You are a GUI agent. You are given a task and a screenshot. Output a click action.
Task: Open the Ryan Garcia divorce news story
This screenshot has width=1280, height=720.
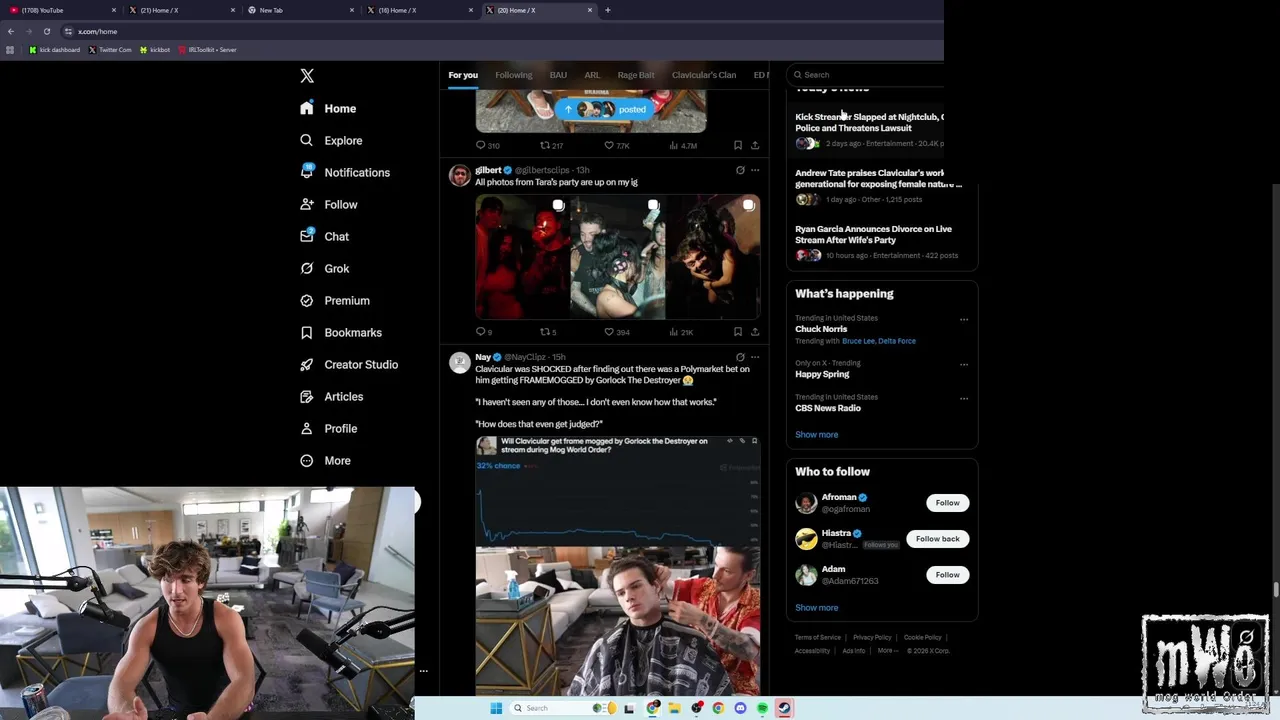click(x=875, y=241)
